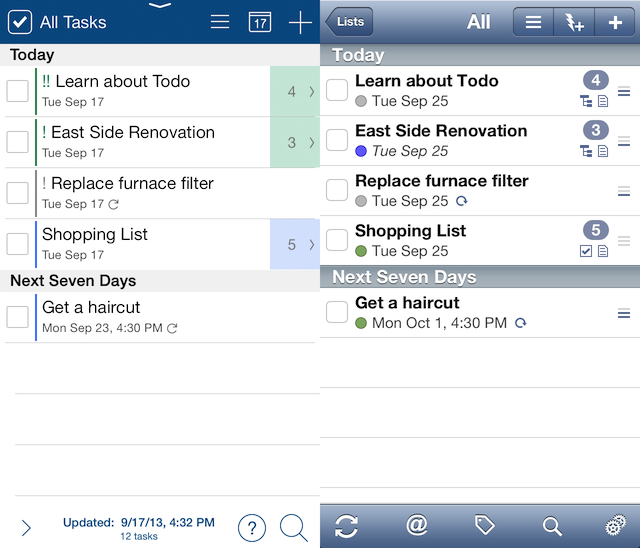Tap reorder handle for Get a haircut
This screenshot has width=640, height=548.
pos(624,314)
